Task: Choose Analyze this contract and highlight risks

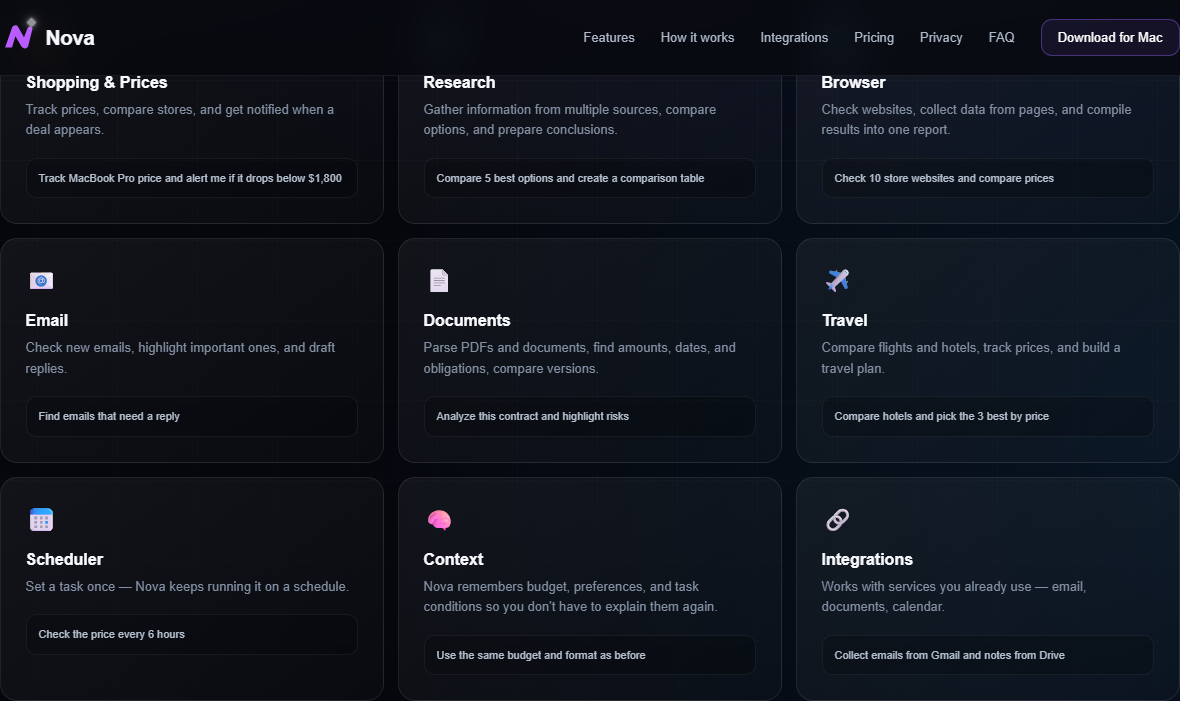Action: click(x=590, y=416)
